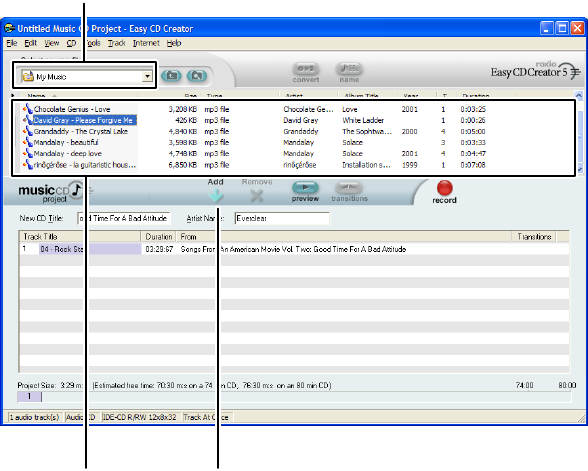This screenshot has width=588, height=471.
Task: Select track 1 Rock Star row
Action: pos(294,249)
